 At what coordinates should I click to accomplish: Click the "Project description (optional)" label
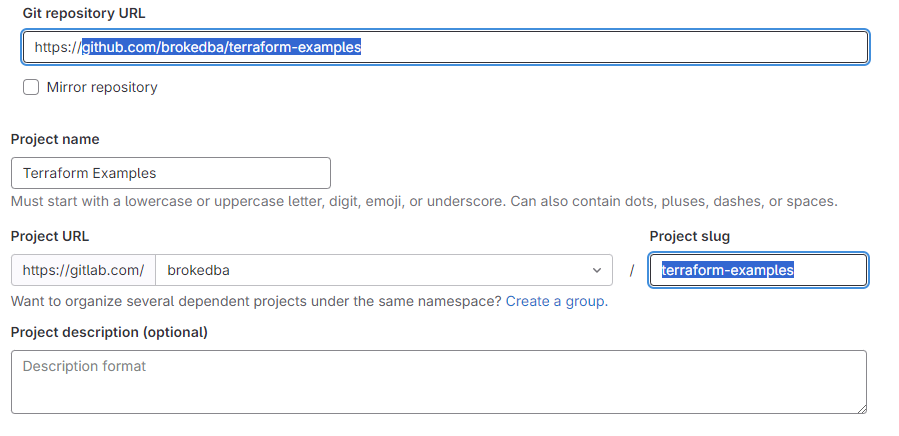pos(109,332)
